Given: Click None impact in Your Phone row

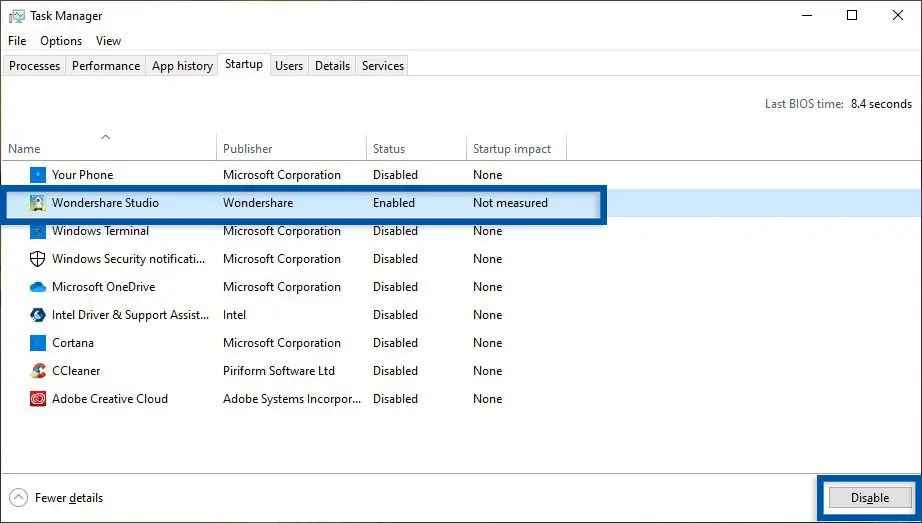Looking at the screenshot, I should [487, 175].
